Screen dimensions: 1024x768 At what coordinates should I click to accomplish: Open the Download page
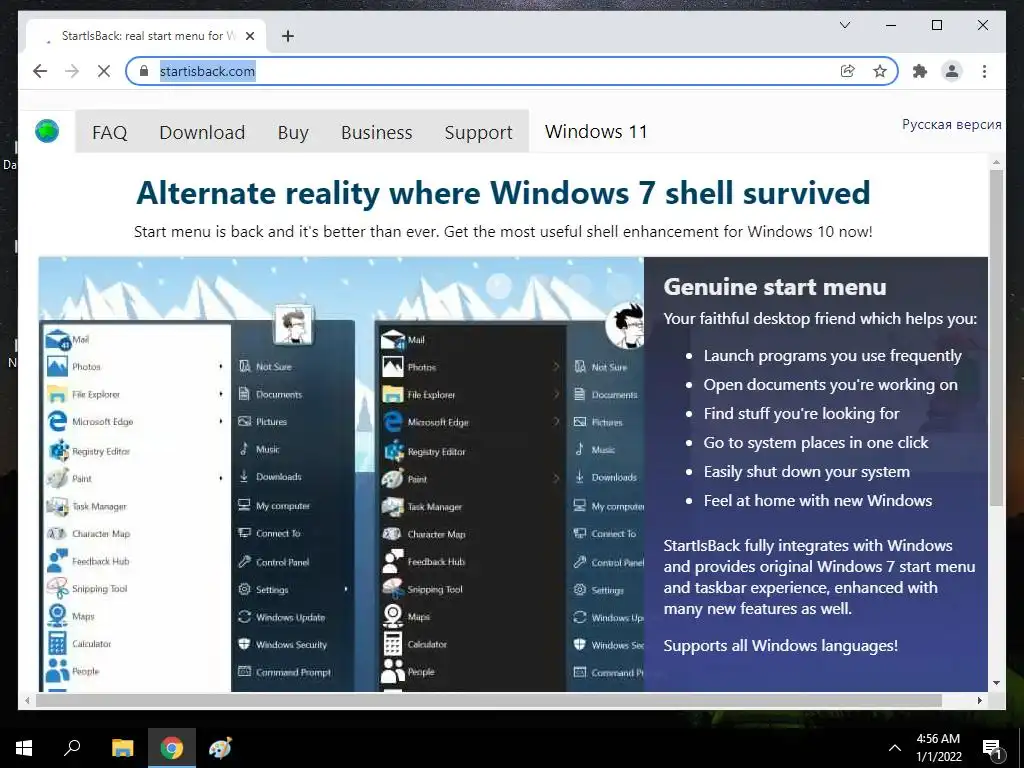tap(202, 132)
